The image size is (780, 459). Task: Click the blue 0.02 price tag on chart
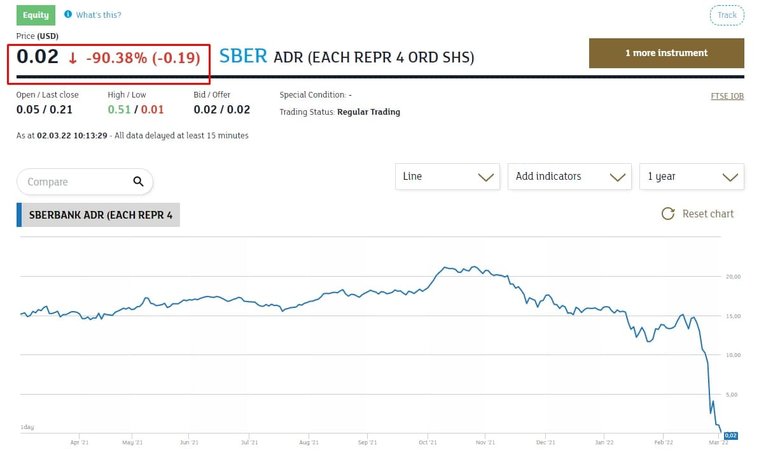pyautogui.click(x=729, y=435)
